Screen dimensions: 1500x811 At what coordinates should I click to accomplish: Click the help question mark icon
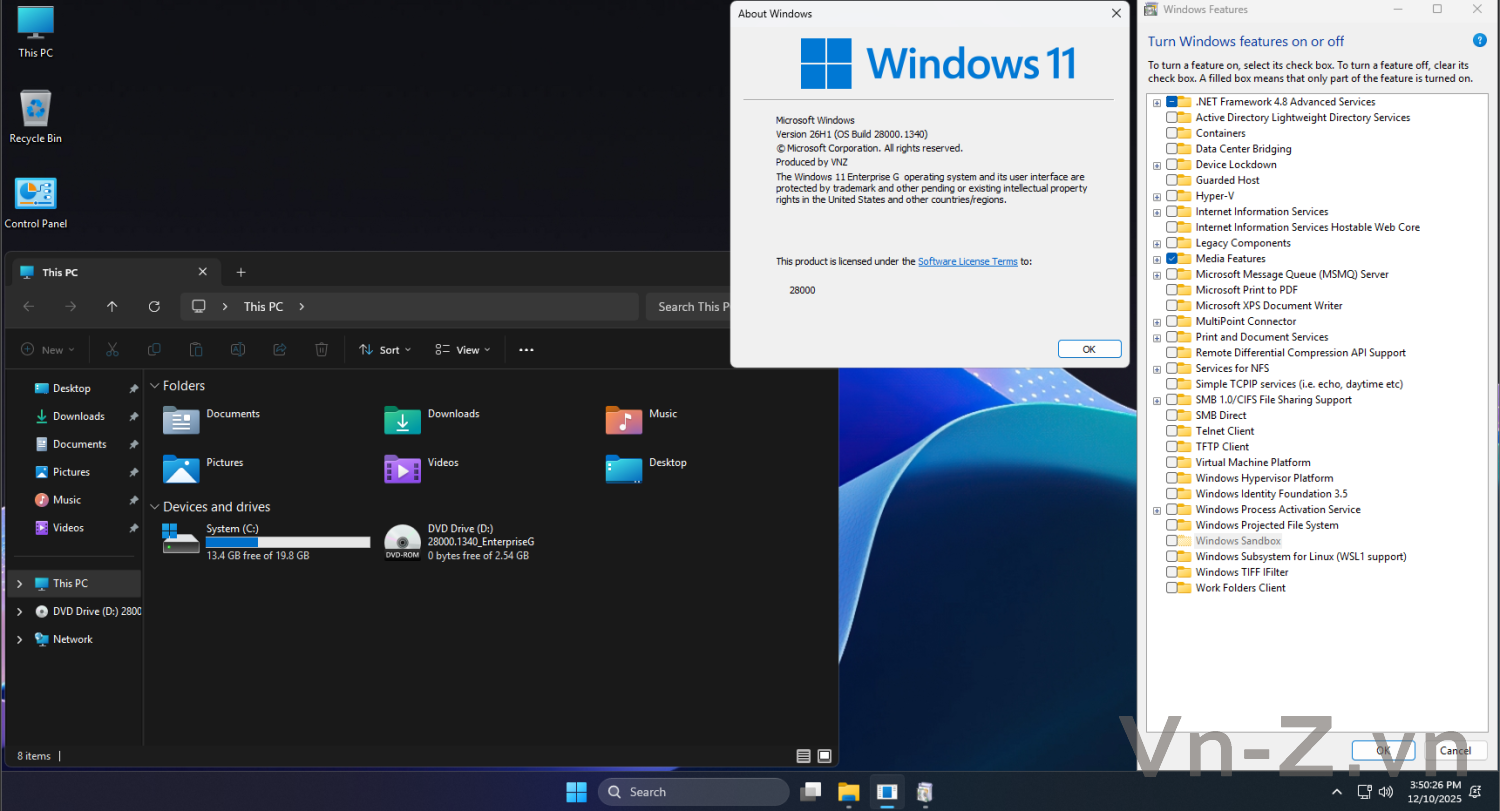1479,41
